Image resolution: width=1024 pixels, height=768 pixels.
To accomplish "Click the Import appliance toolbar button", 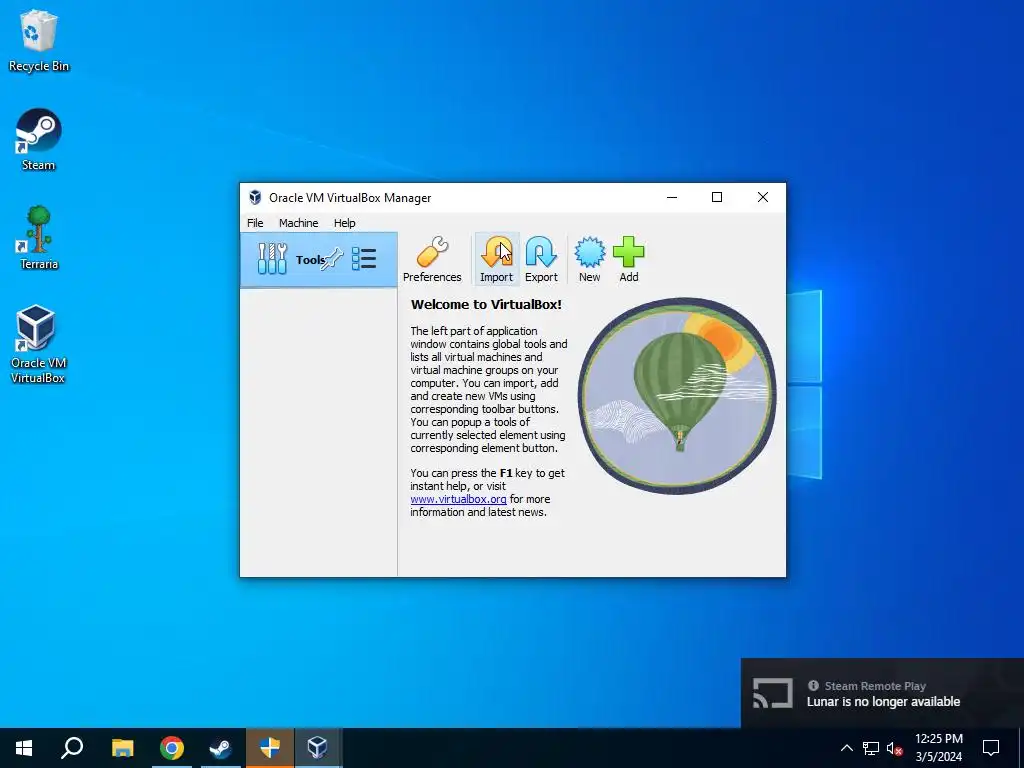I will tap(496, 259).
